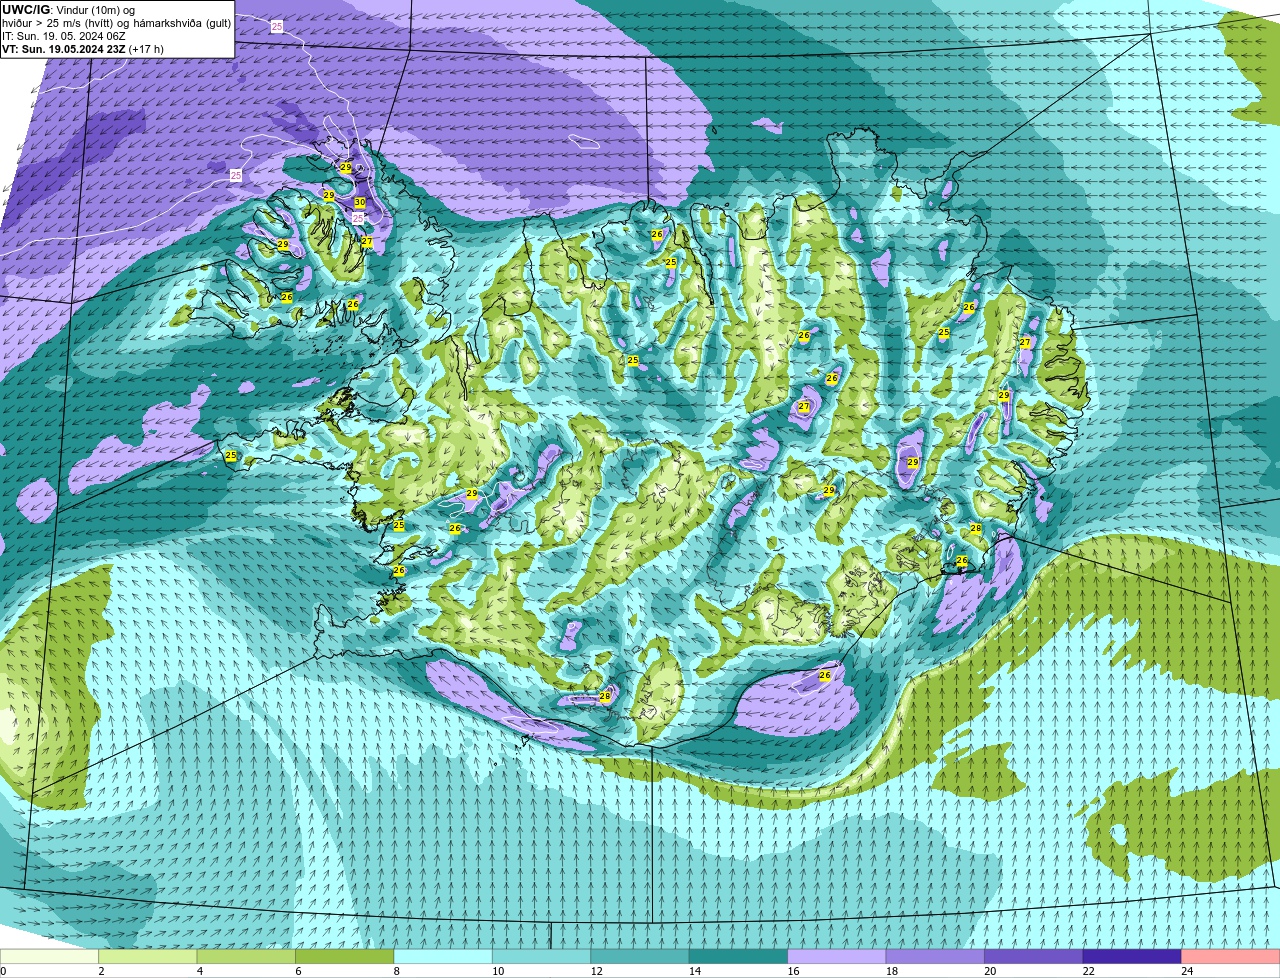Select the 8–10 m/s pale cyan legend swatch
The width and height of the screenshot is (1280, 978).
pos(443,957)
